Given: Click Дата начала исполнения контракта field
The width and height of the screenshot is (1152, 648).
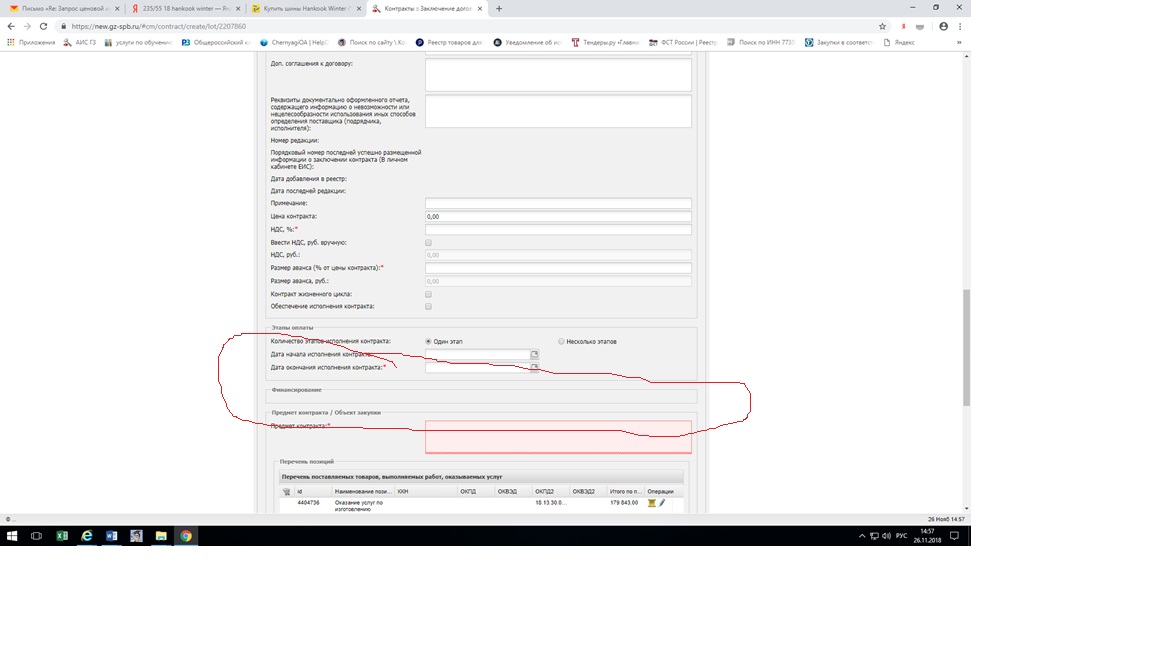Looking at the screenshot, I should click(x=478, y=354).
